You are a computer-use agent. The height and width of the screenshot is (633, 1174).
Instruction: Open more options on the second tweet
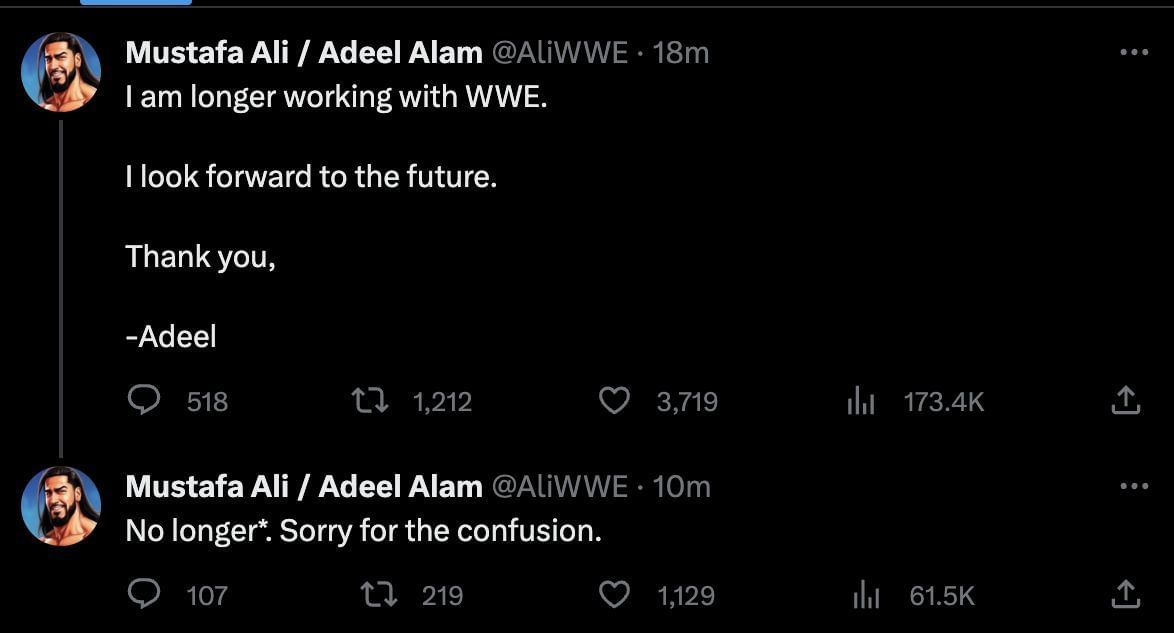click(1133, 487)
